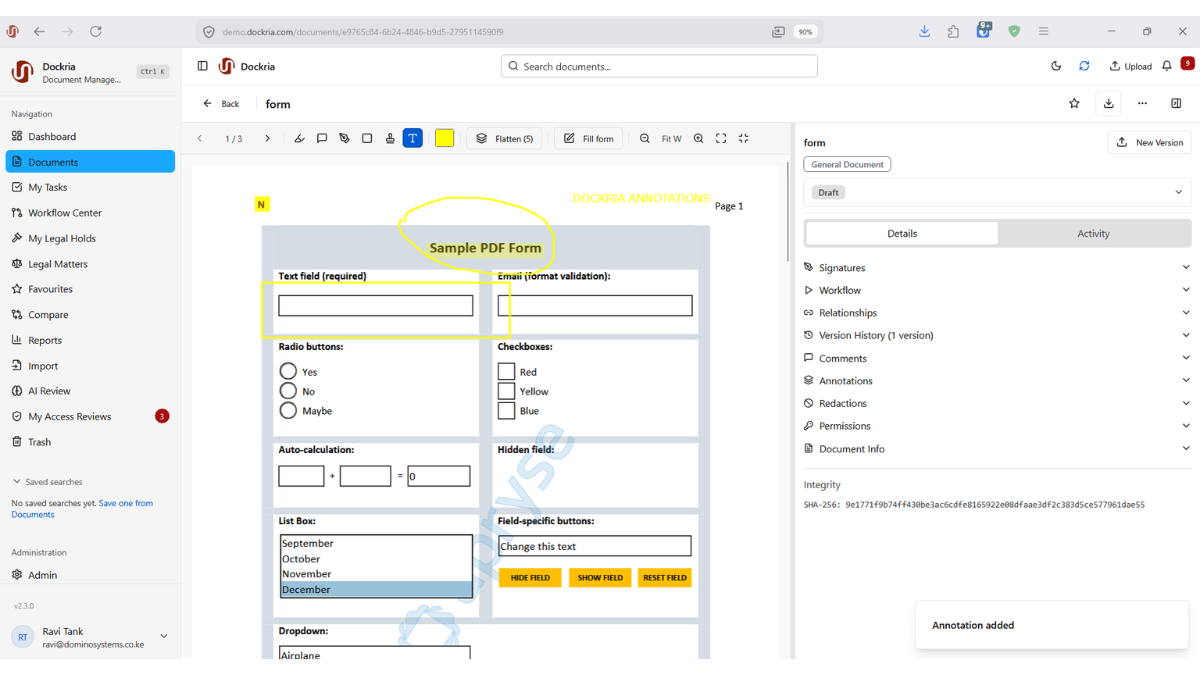Viewport: 1200px width, 675px height.
Task: Click the Back arrow button
Action: (x=221, y=103)
